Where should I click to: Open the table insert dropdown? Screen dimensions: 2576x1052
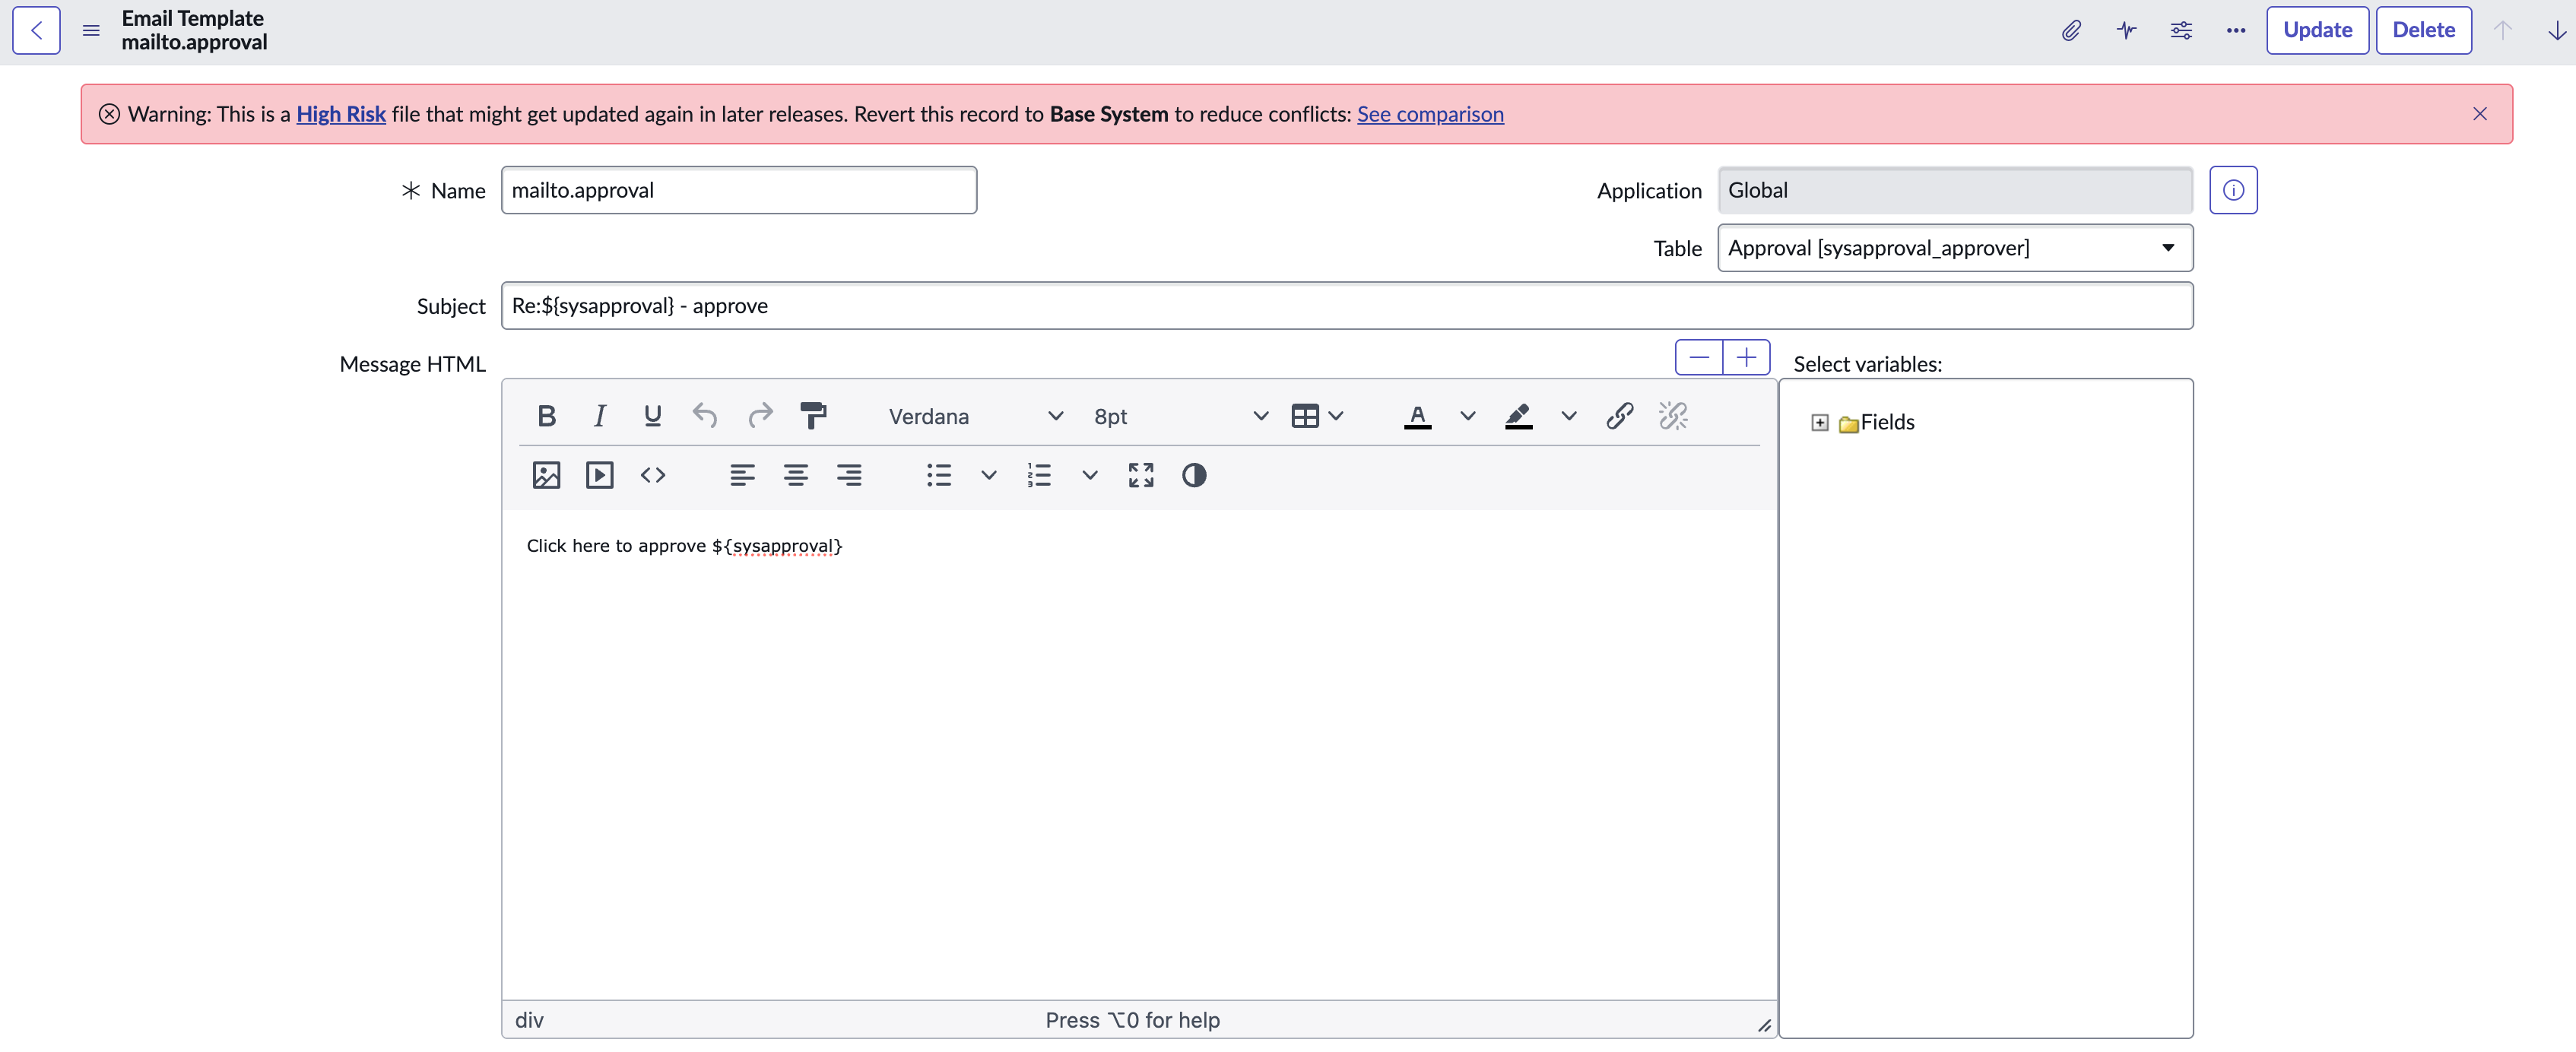click(x=1316, y=416)
